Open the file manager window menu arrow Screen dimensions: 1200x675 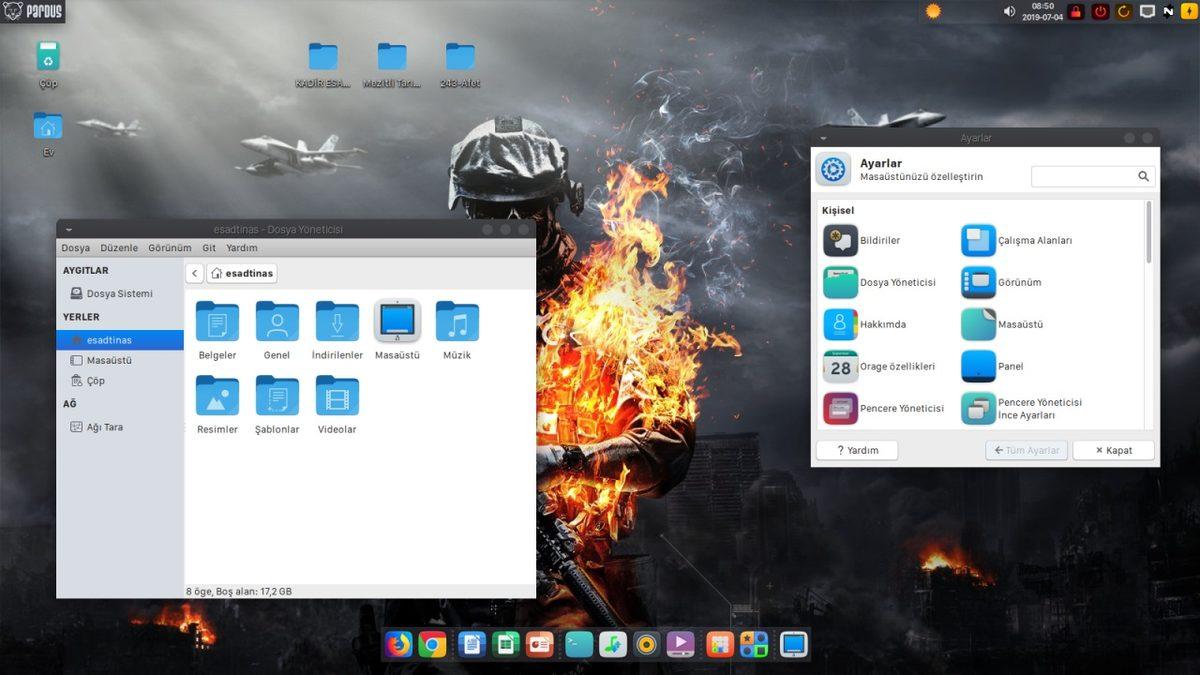tap(68, 230)
